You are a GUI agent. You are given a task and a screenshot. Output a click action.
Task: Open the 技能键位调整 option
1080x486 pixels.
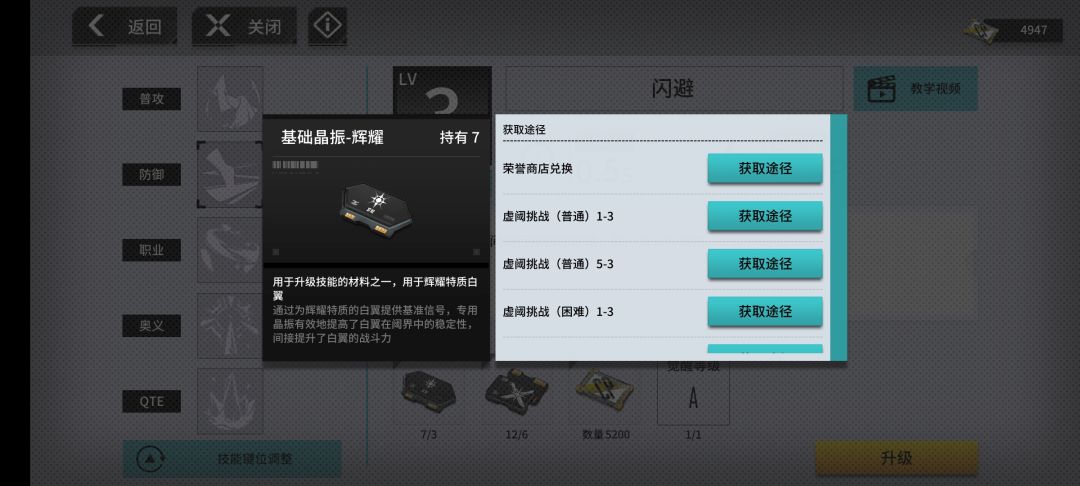(232, 458)
